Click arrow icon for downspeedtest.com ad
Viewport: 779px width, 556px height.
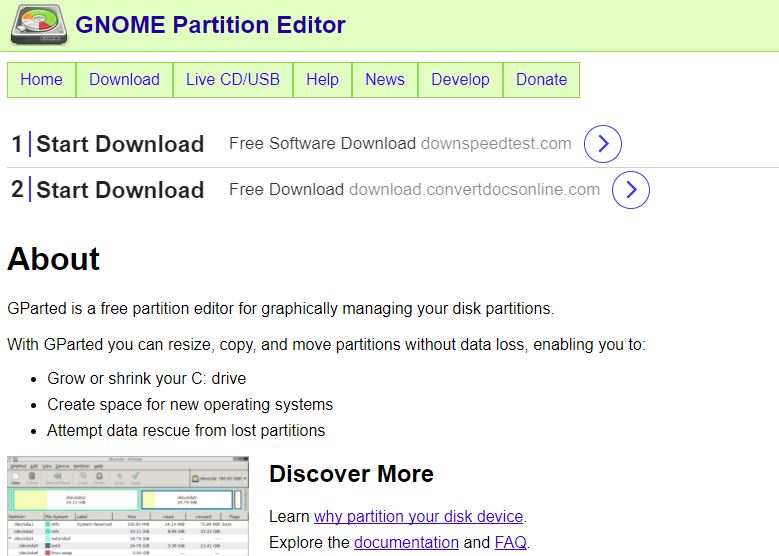pyautogui.click(x=603, y=144)
